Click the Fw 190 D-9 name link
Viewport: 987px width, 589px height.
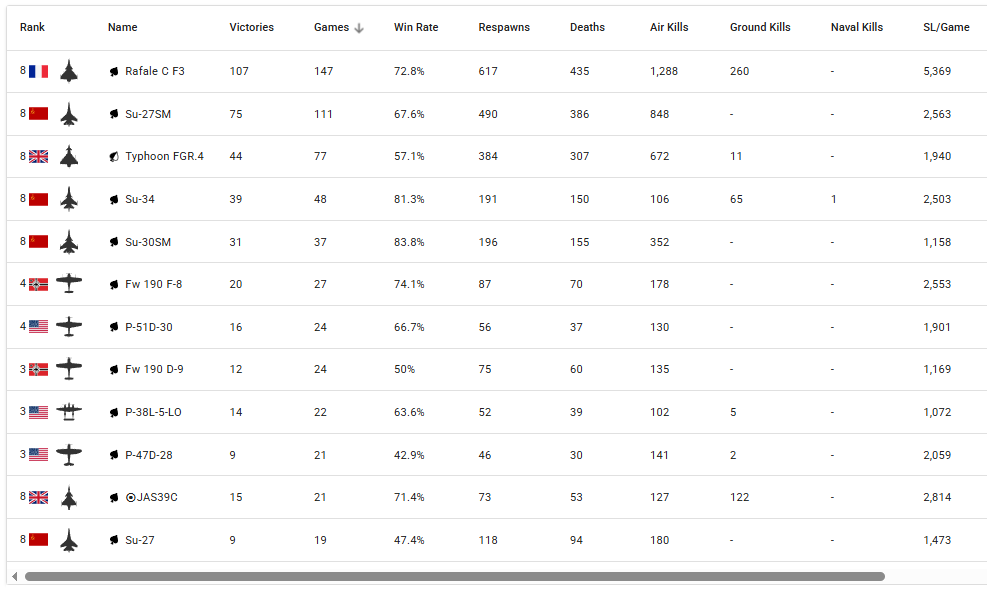pyautogui.click(x=153, y=369)
